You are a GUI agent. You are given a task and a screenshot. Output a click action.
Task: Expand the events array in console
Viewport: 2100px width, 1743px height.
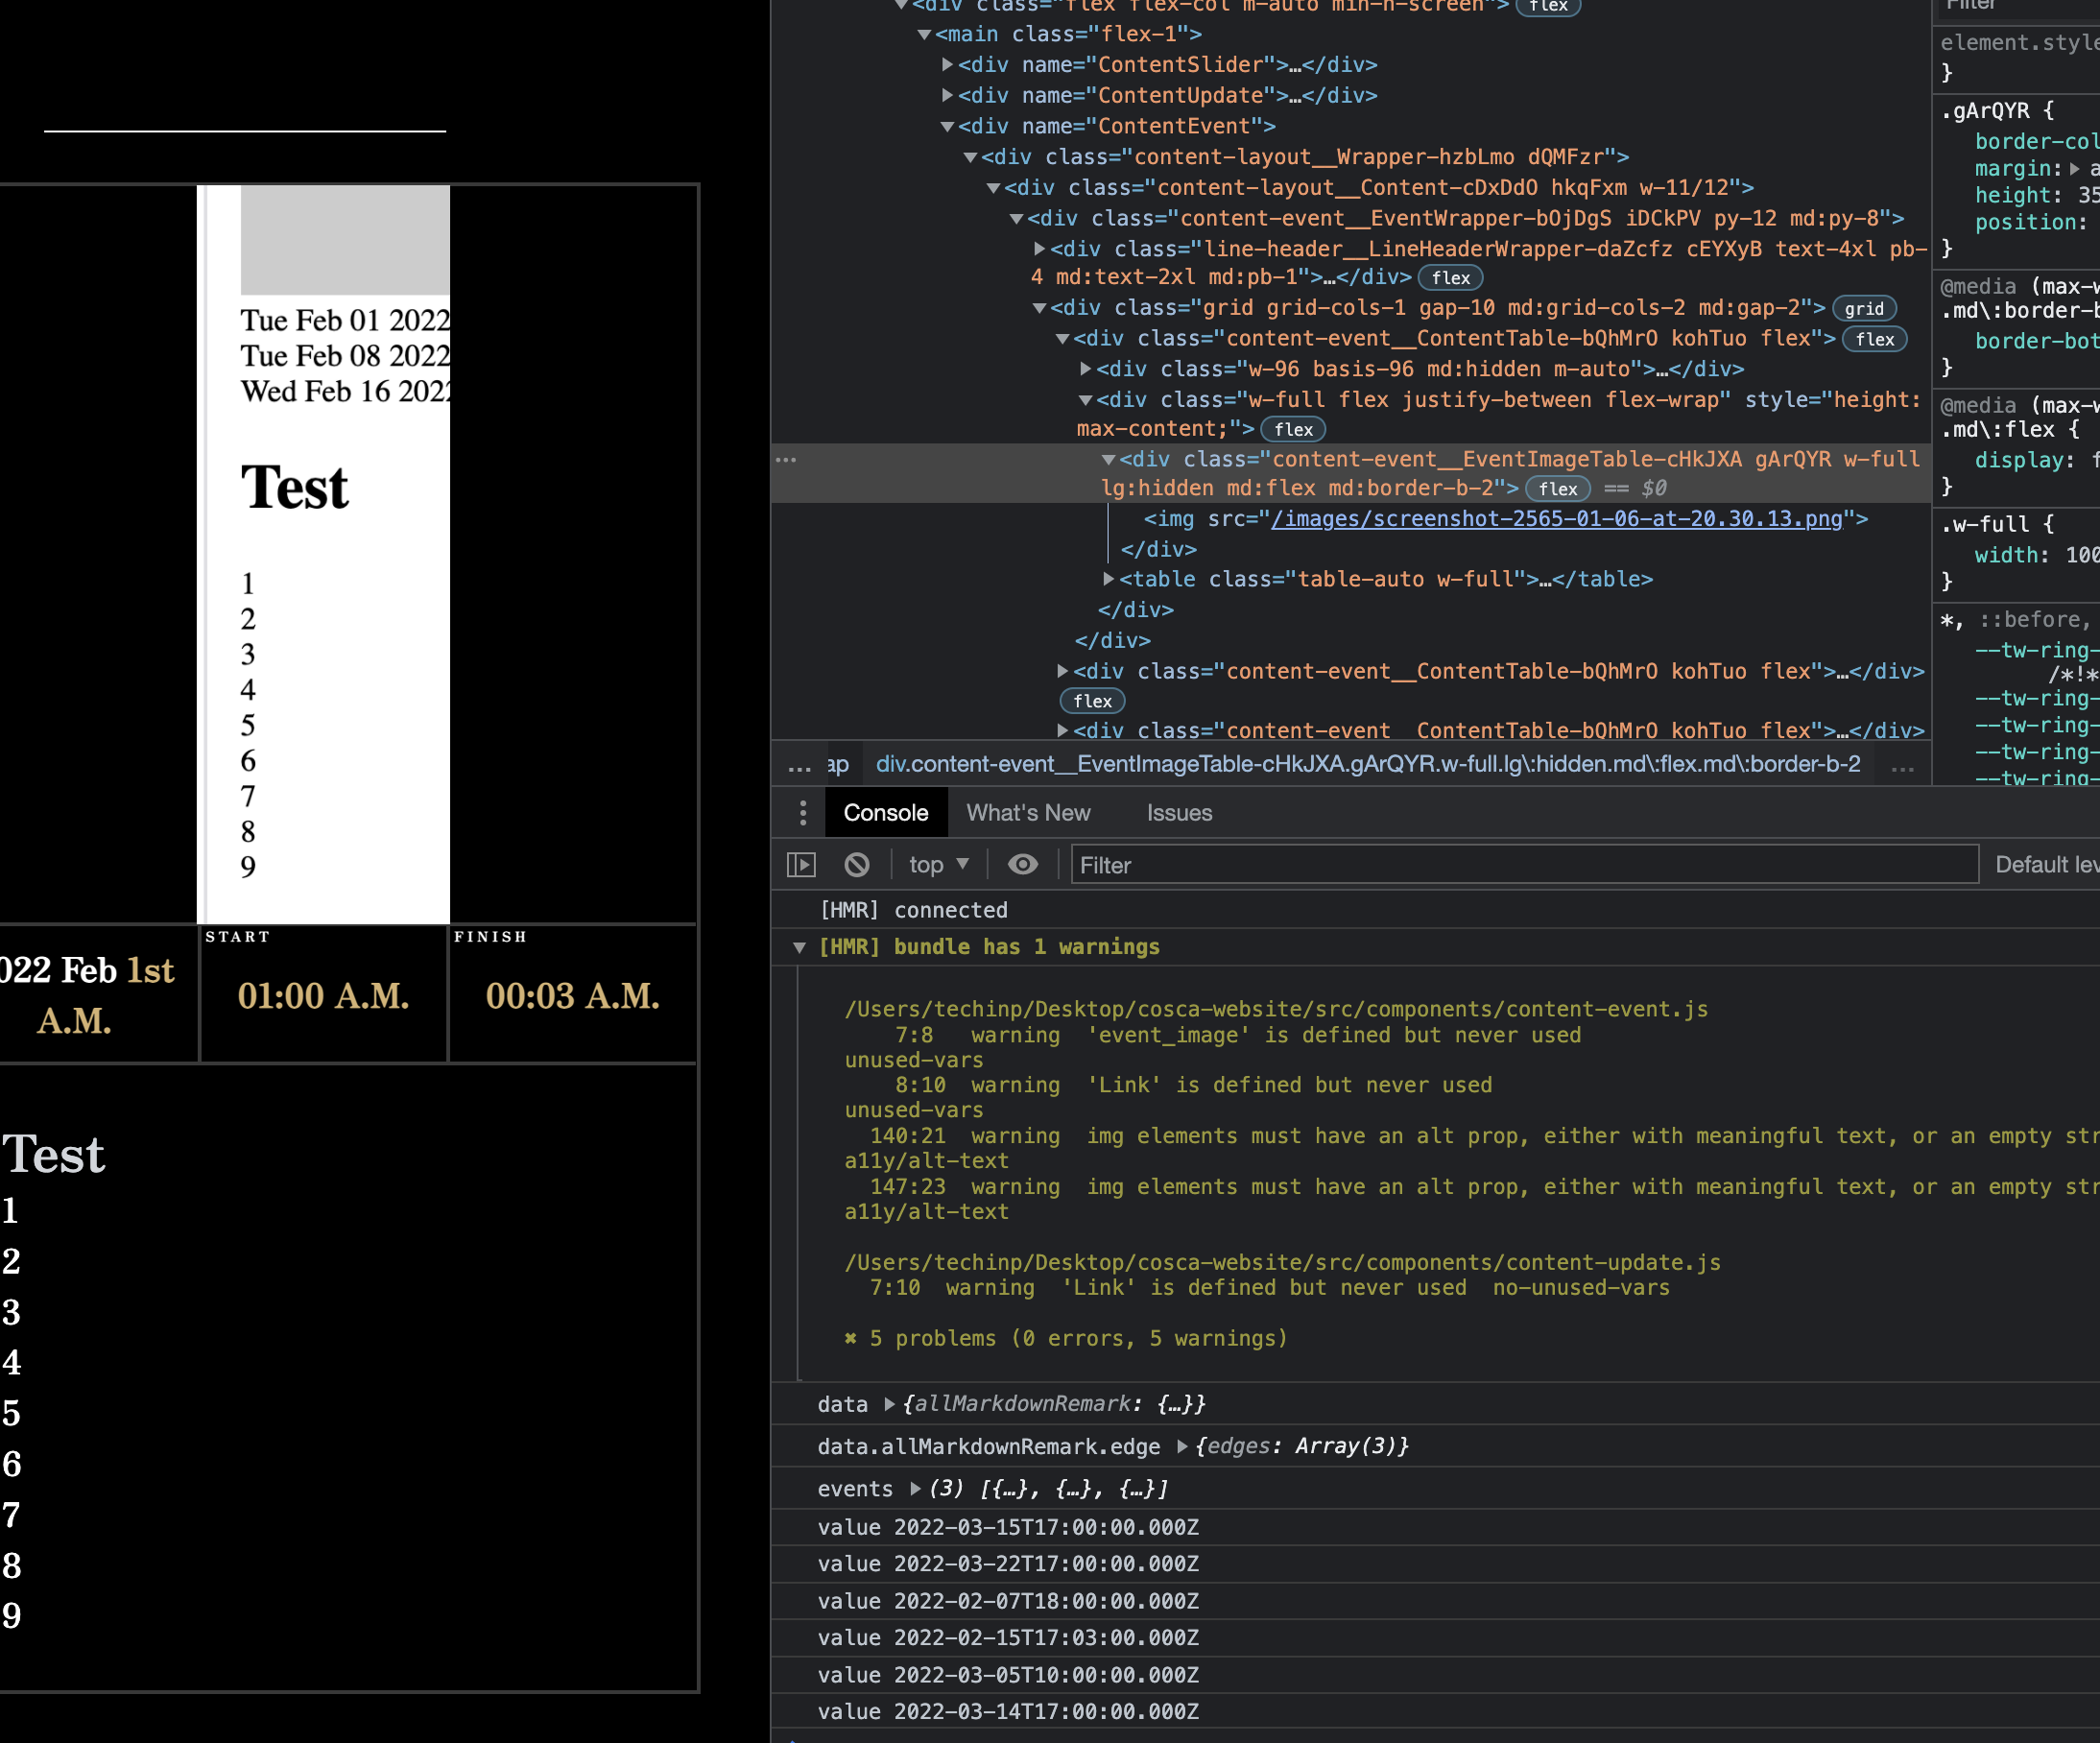tap(915, 1489)
